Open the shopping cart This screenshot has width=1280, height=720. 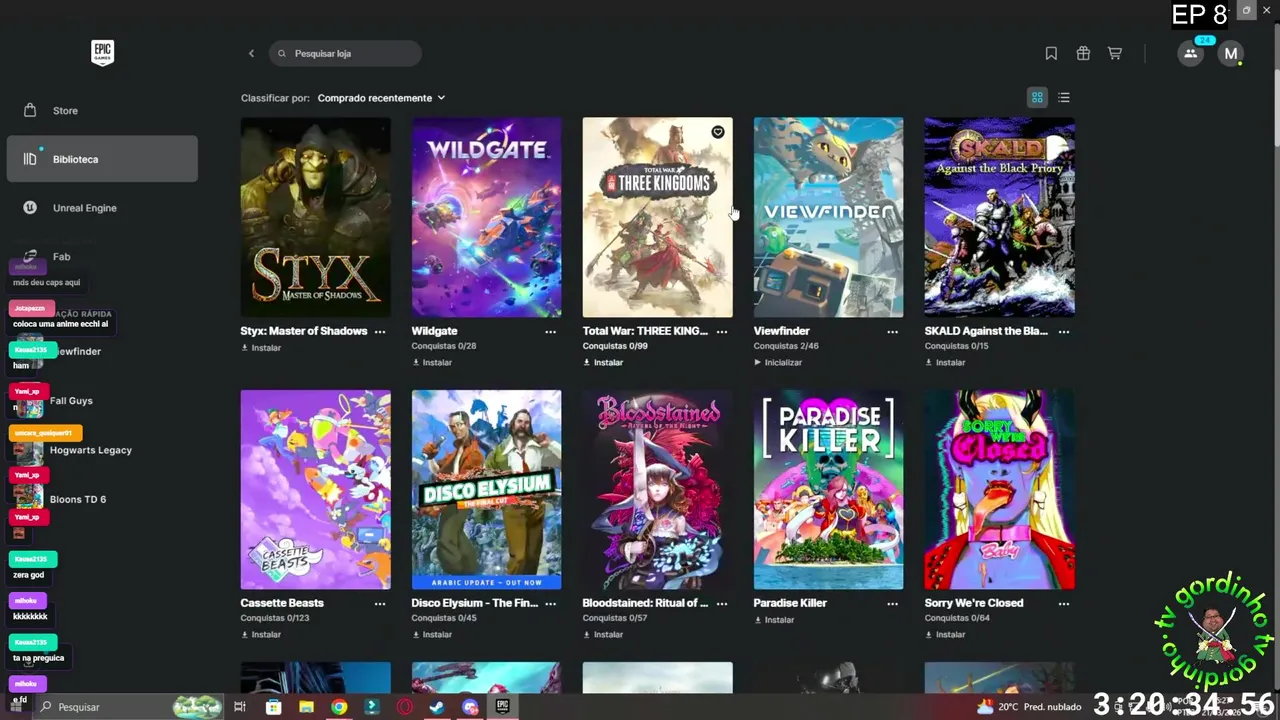point(1115,54)
